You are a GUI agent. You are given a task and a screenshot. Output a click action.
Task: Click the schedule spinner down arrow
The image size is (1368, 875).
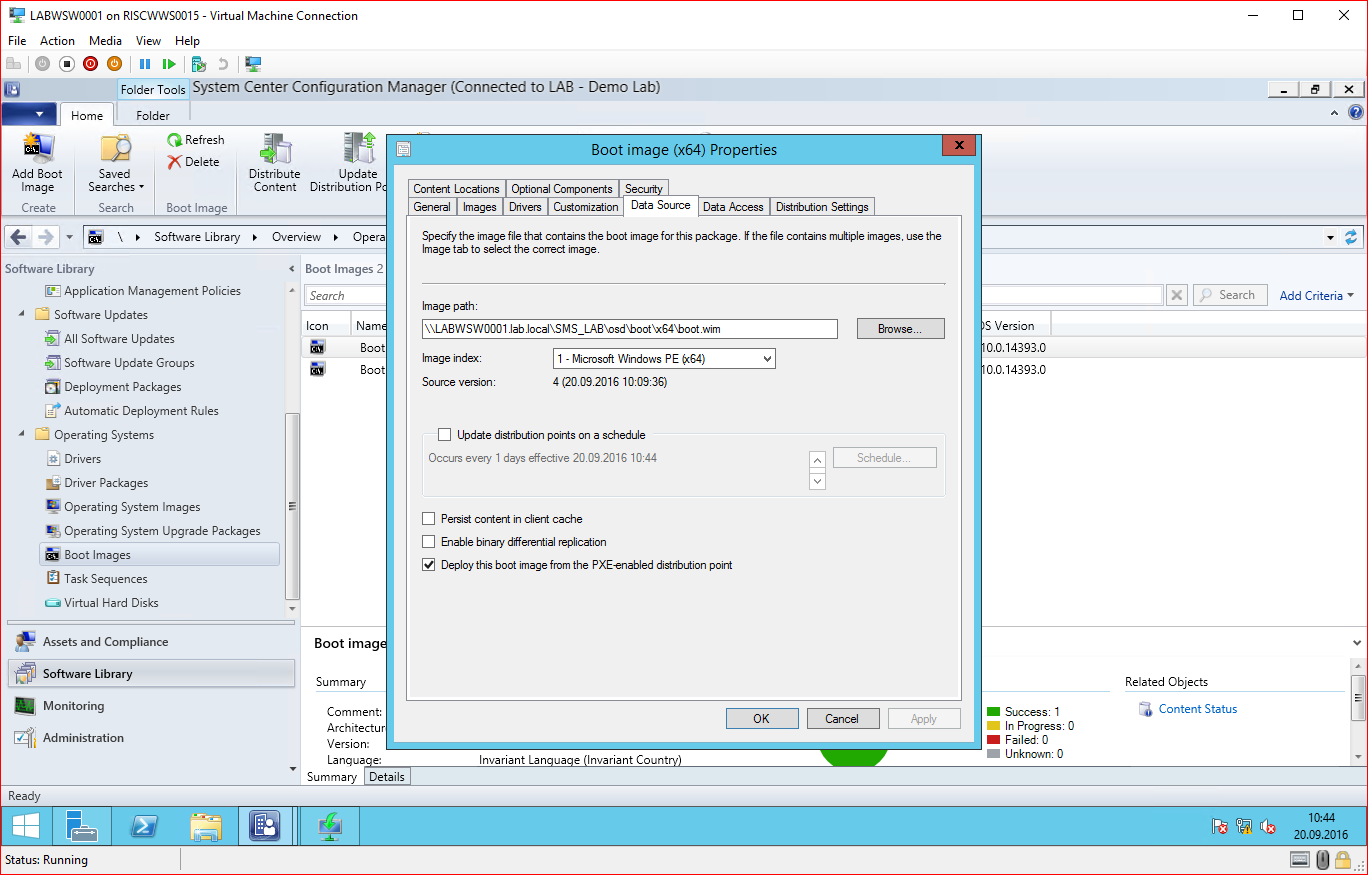pyautogui.click(x=817, y=481)
